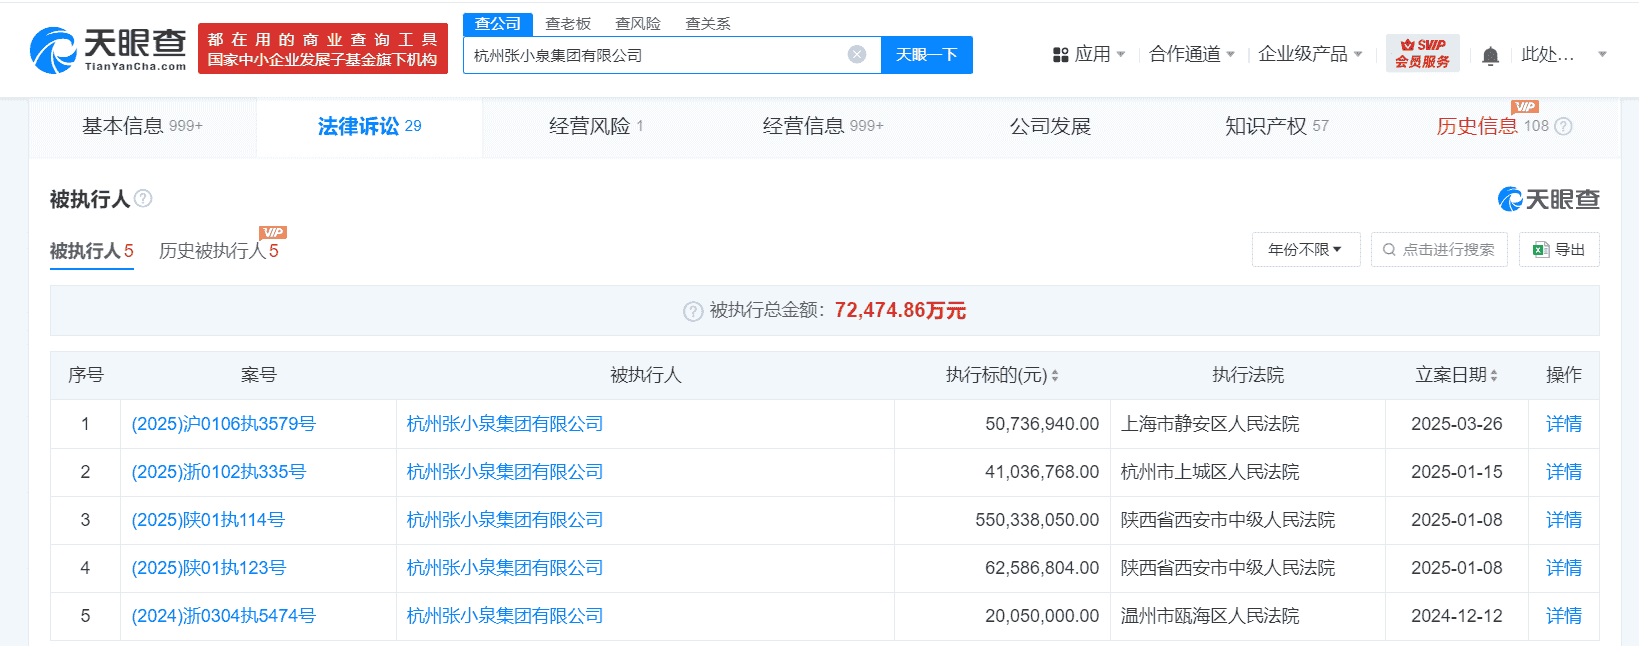Click the SVIP 会员服务 badge
The image size is (1639, 646).
[x=1422, y=53]
